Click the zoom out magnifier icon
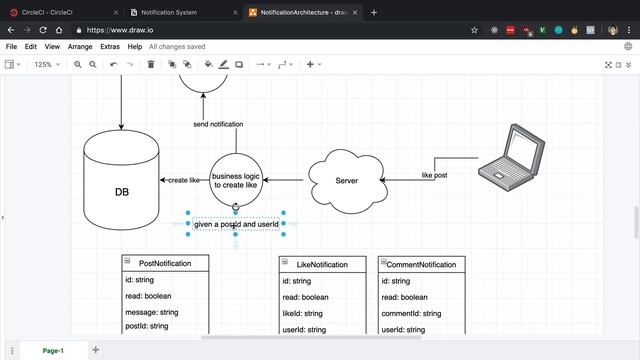This screenshot has width=640, height=360. pos(93,64)
